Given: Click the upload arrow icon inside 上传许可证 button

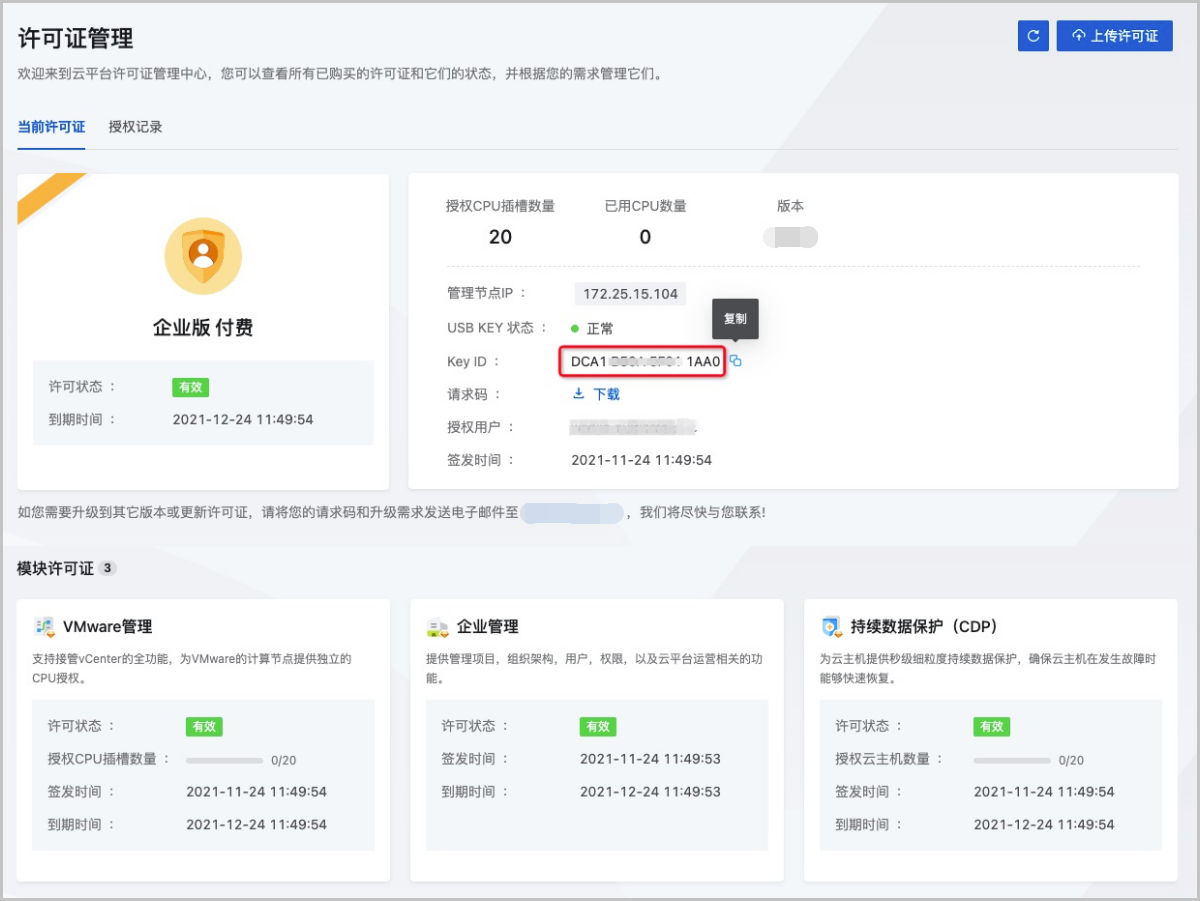Looking at the screenshot, I should (1078, 35).
